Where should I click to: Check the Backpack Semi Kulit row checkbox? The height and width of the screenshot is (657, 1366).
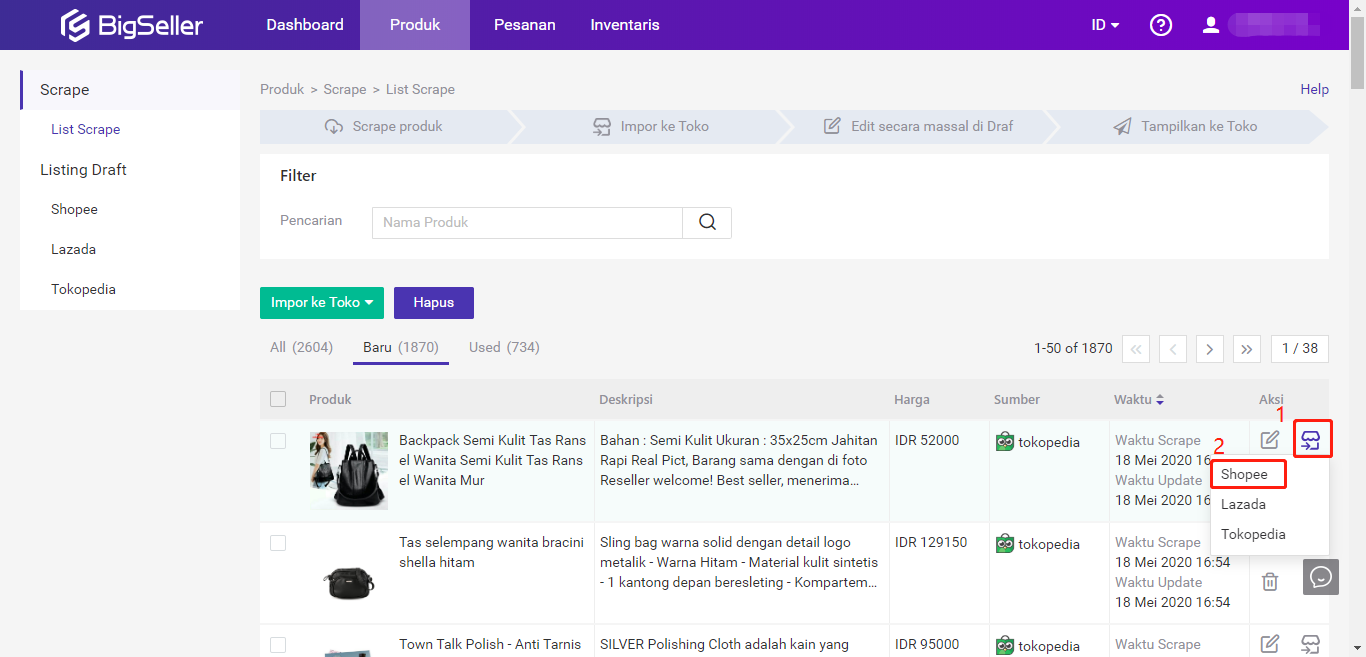(x=278, y=441)
